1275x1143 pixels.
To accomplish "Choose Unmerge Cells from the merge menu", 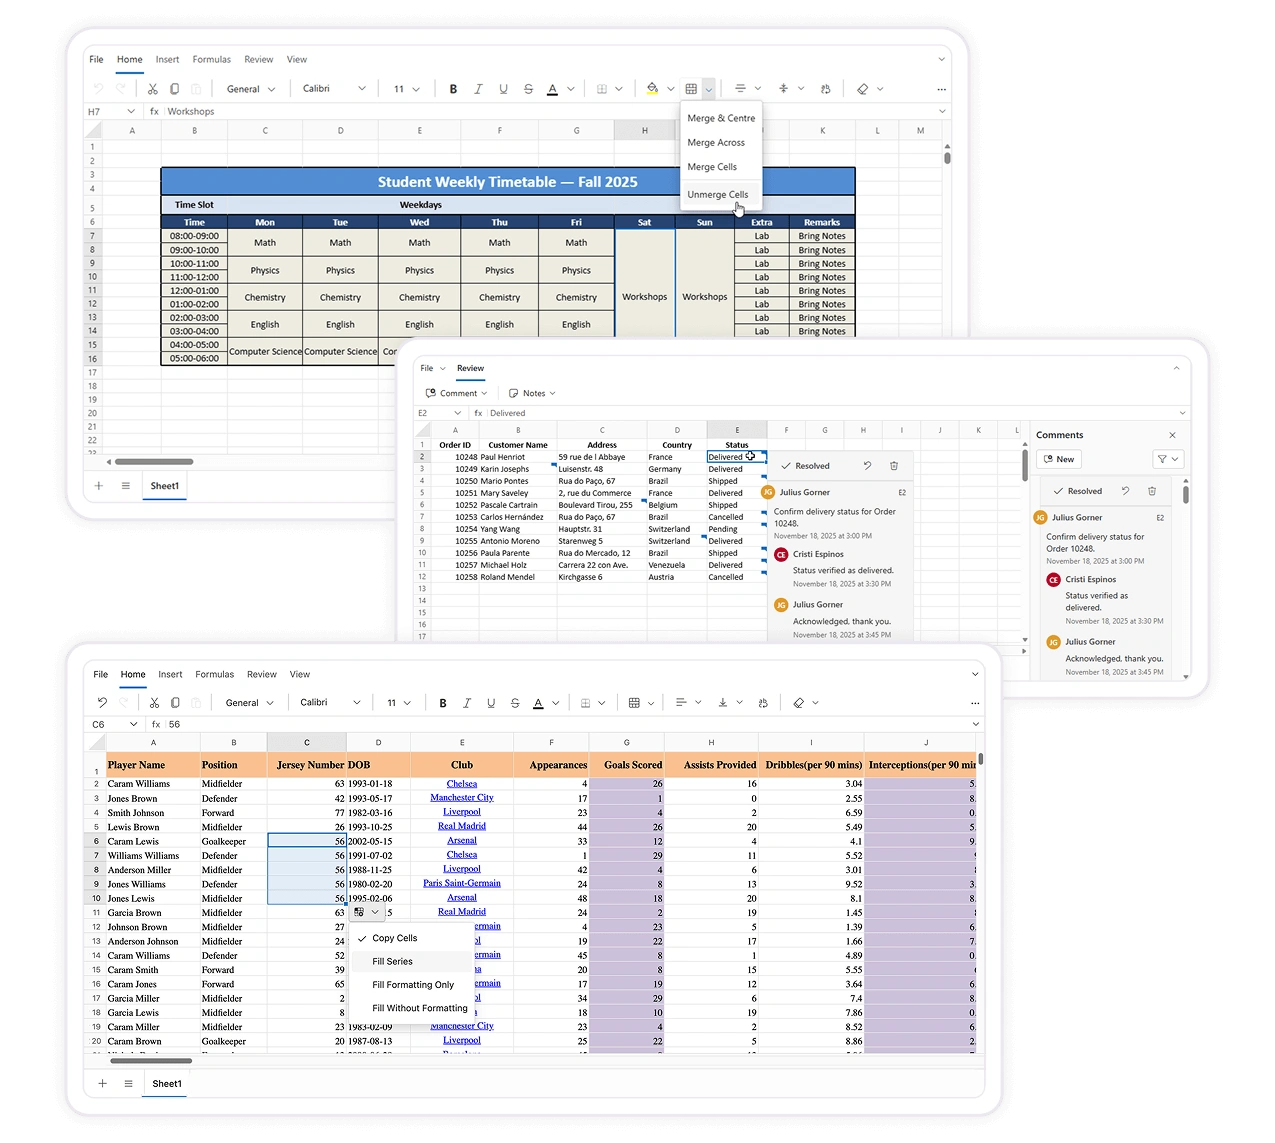I will (x=717, y=194).
